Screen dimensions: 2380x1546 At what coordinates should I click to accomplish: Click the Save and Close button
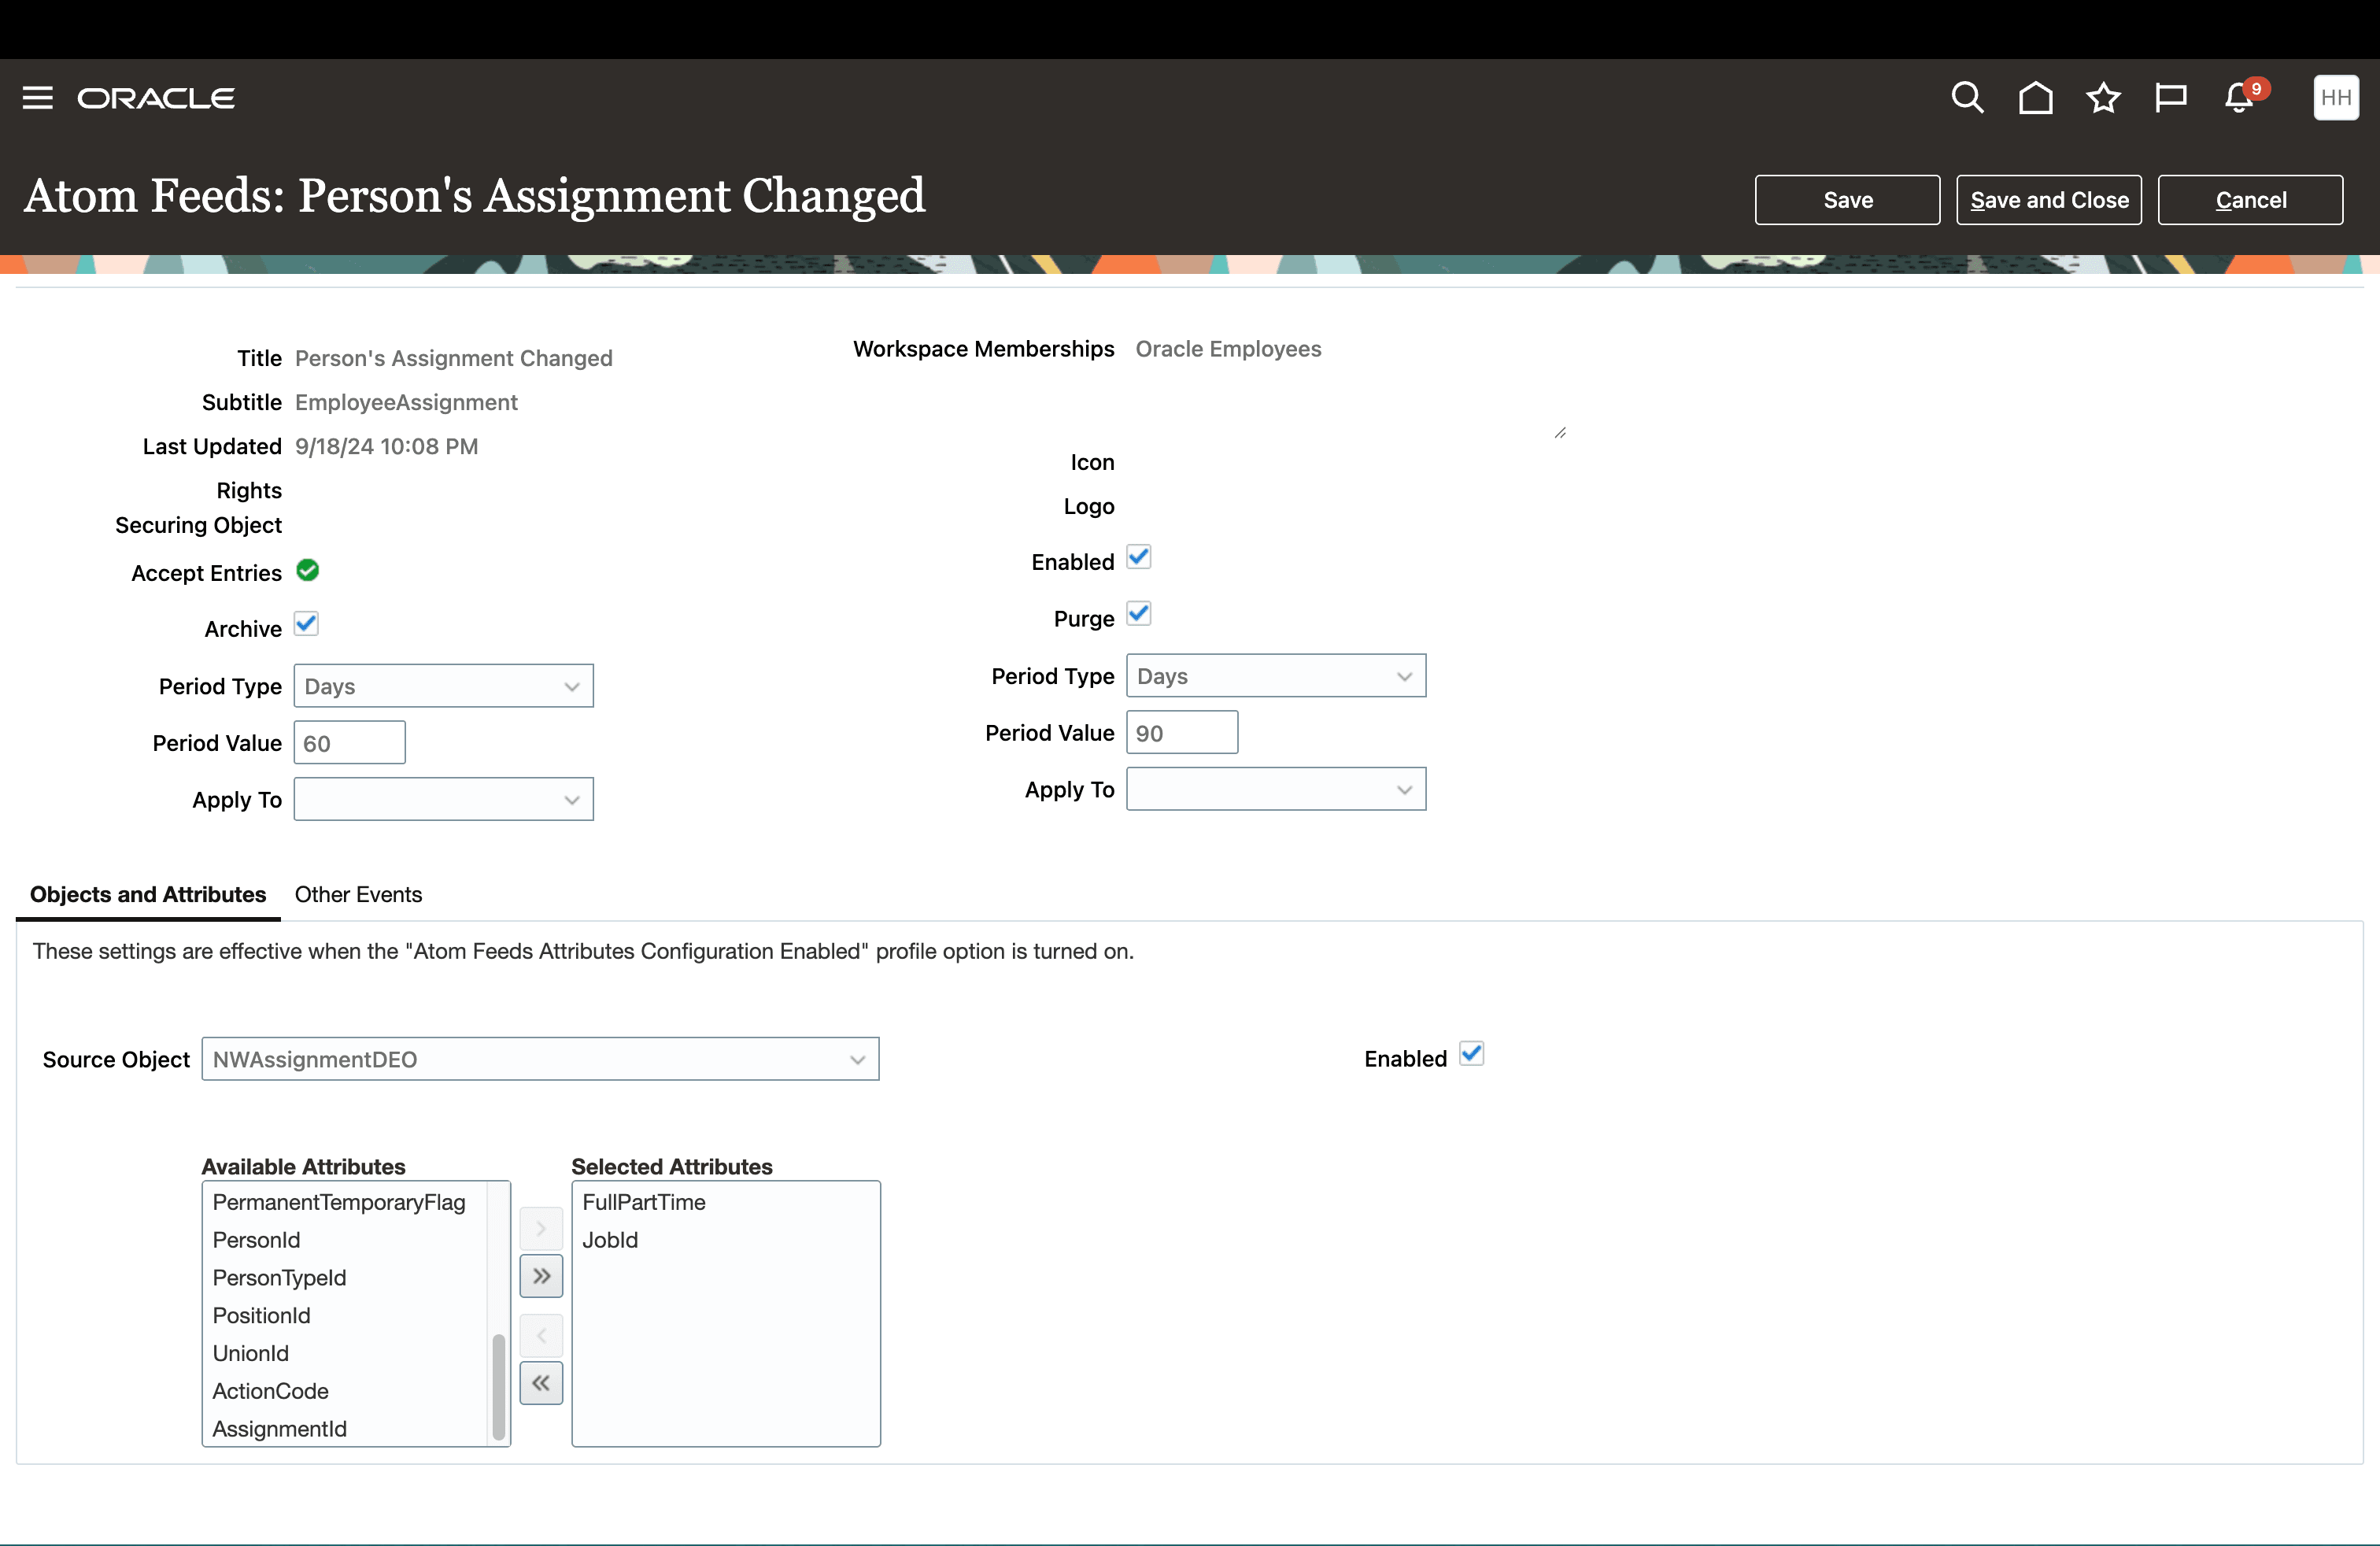click(x=2048, y=199)
